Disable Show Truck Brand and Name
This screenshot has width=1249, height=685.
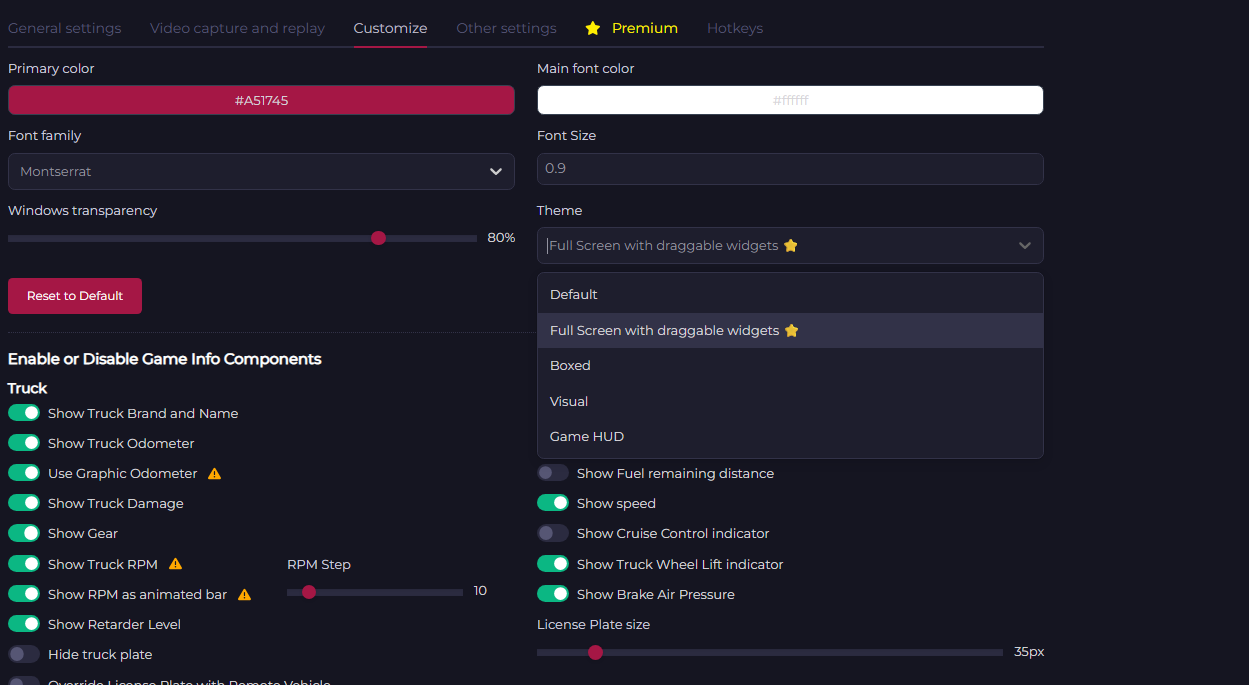pyautogui.click(x=24, y=413)
